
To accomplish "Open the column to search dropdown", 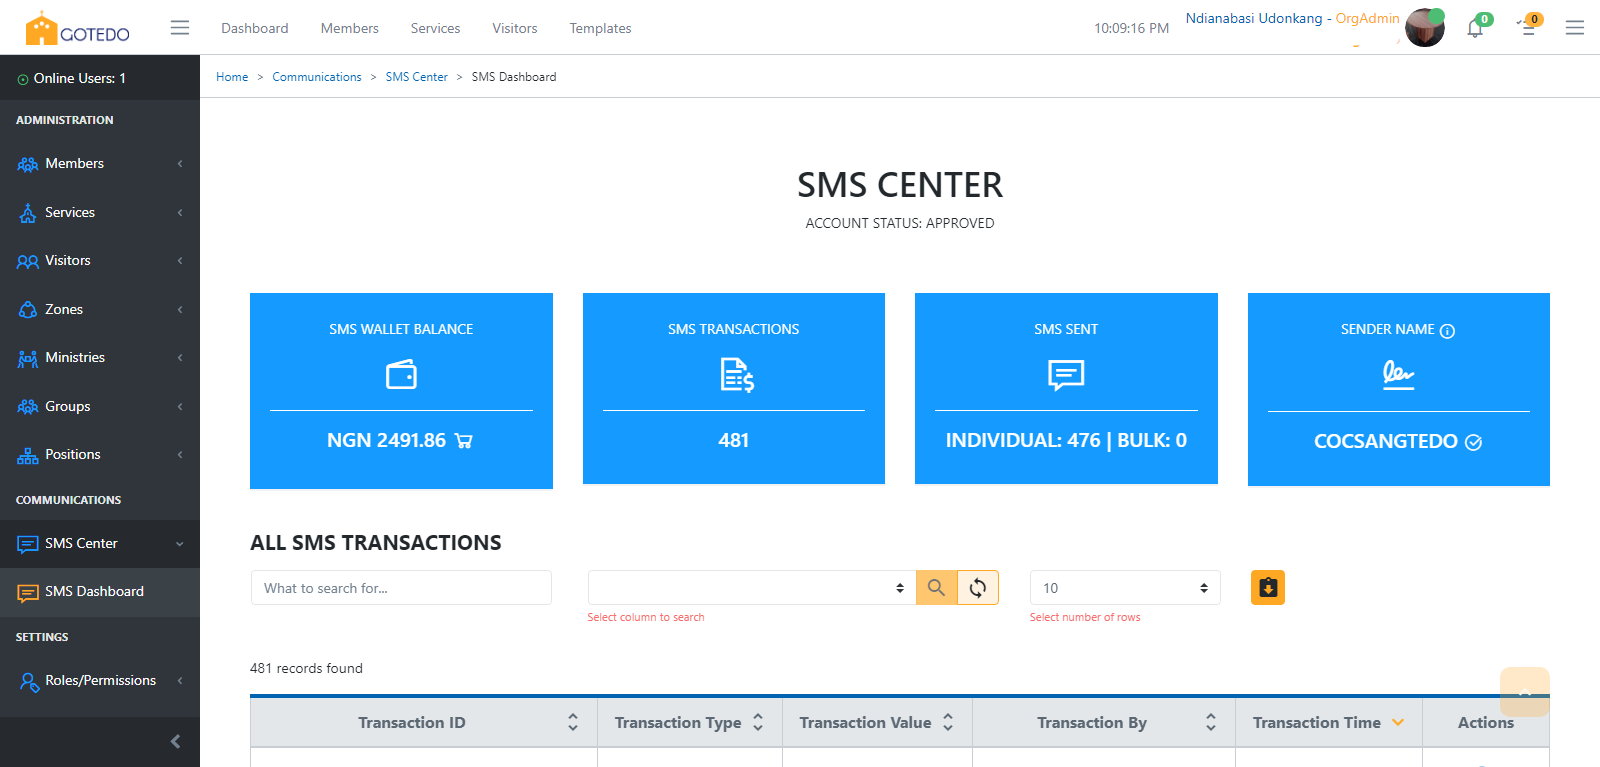I will pyautogui.click(x=751, y=588).
